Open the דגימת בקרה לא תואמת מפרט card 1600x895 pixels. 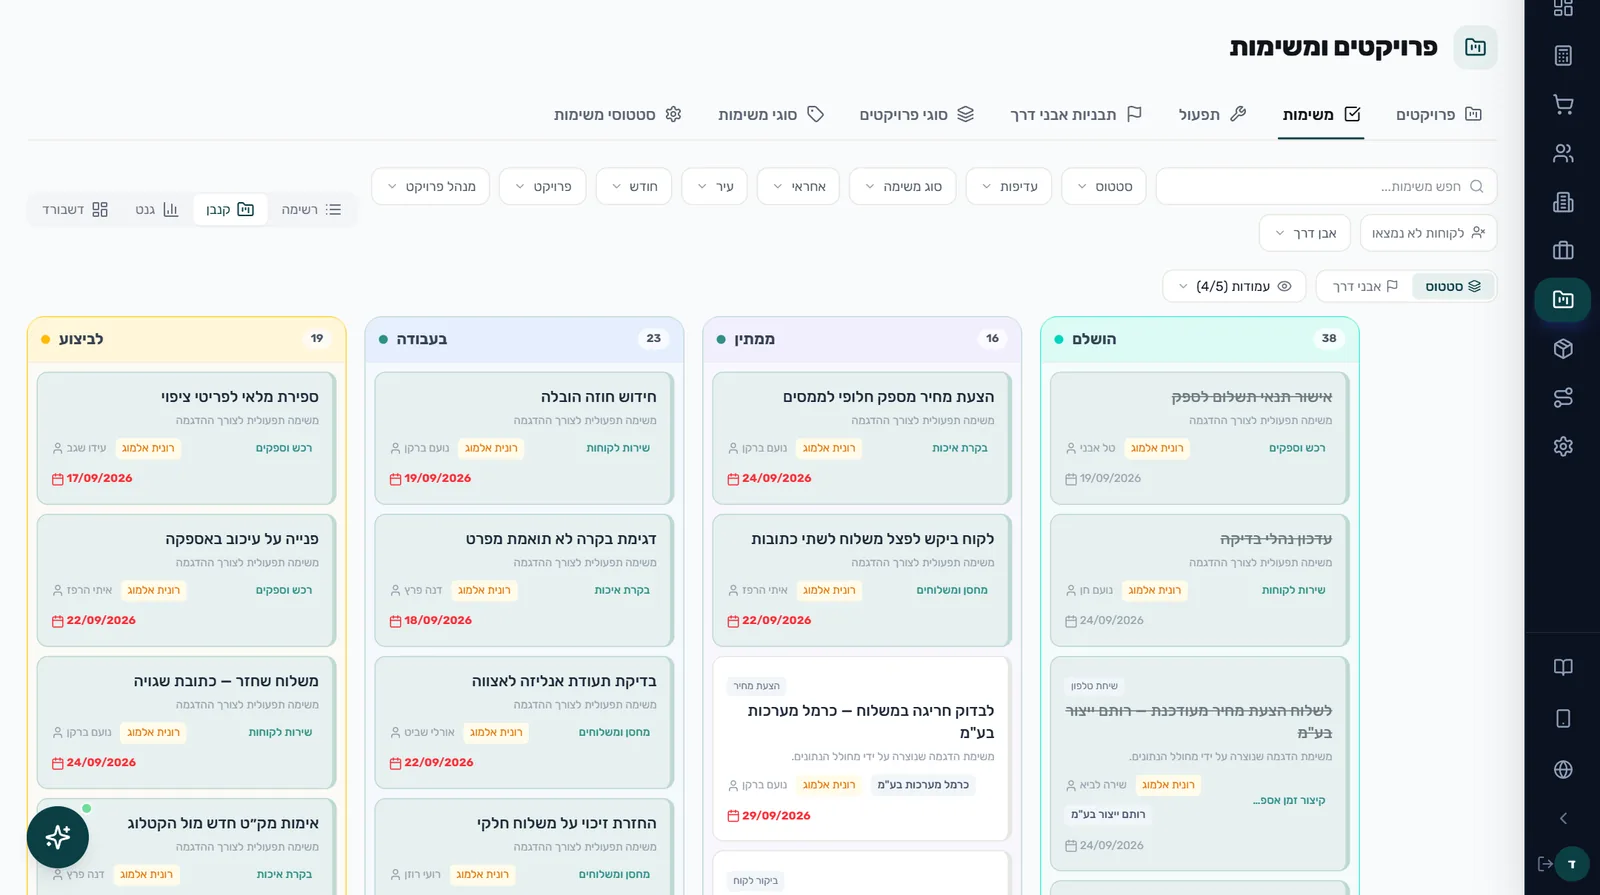(x=524, y=580)
